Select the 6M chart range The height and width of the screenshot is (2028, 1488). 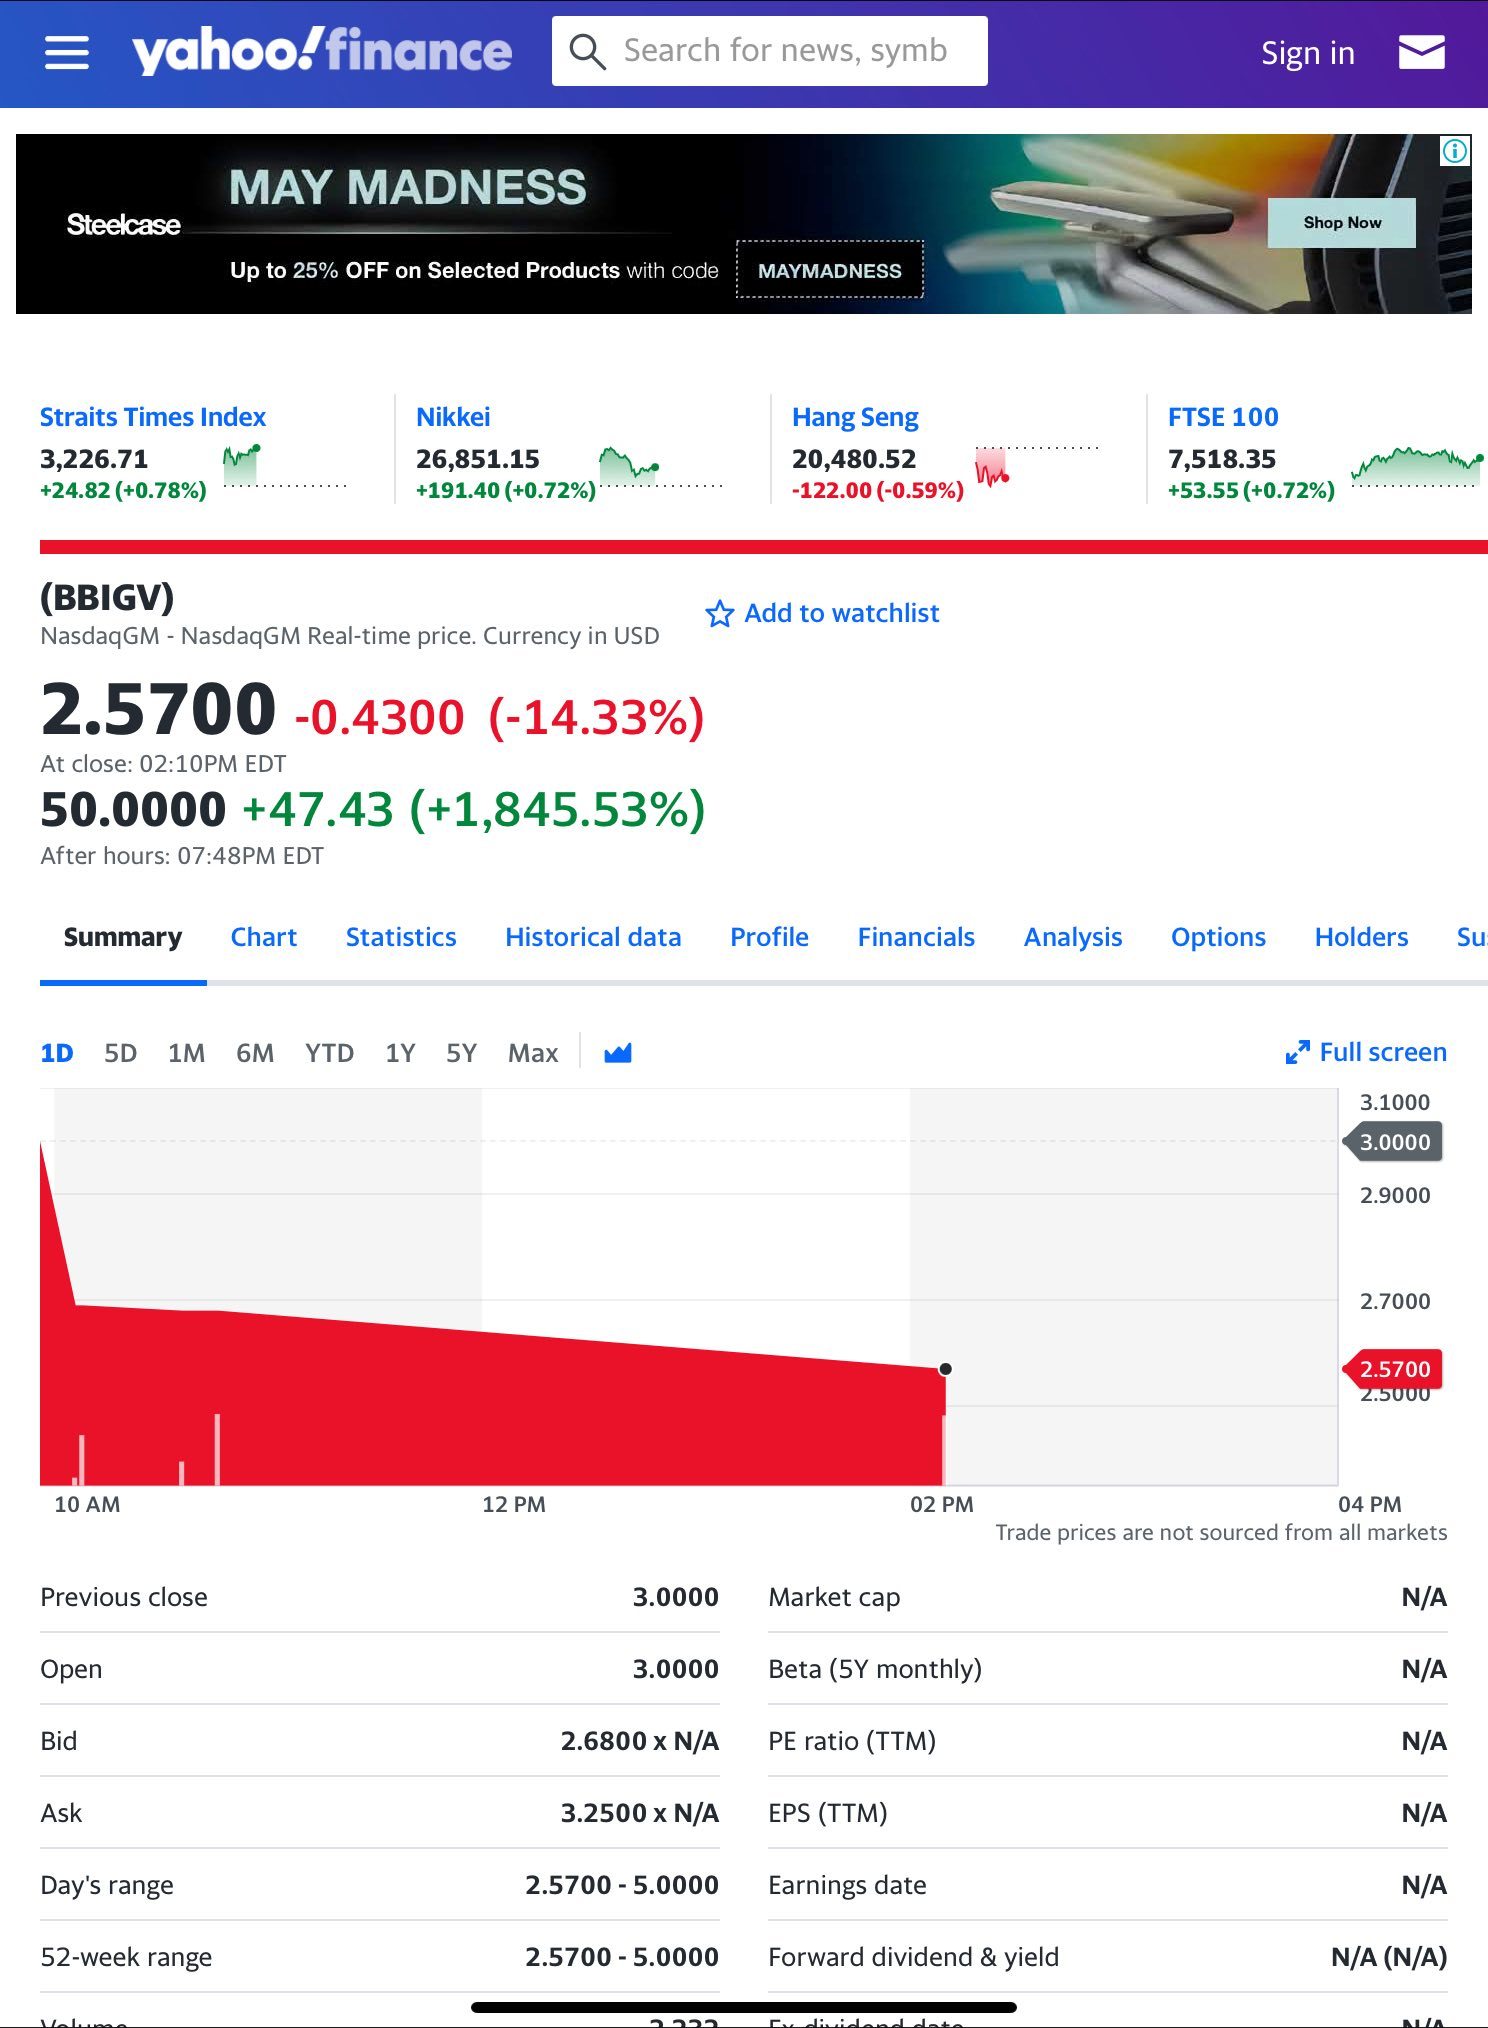click(255, 1053)
